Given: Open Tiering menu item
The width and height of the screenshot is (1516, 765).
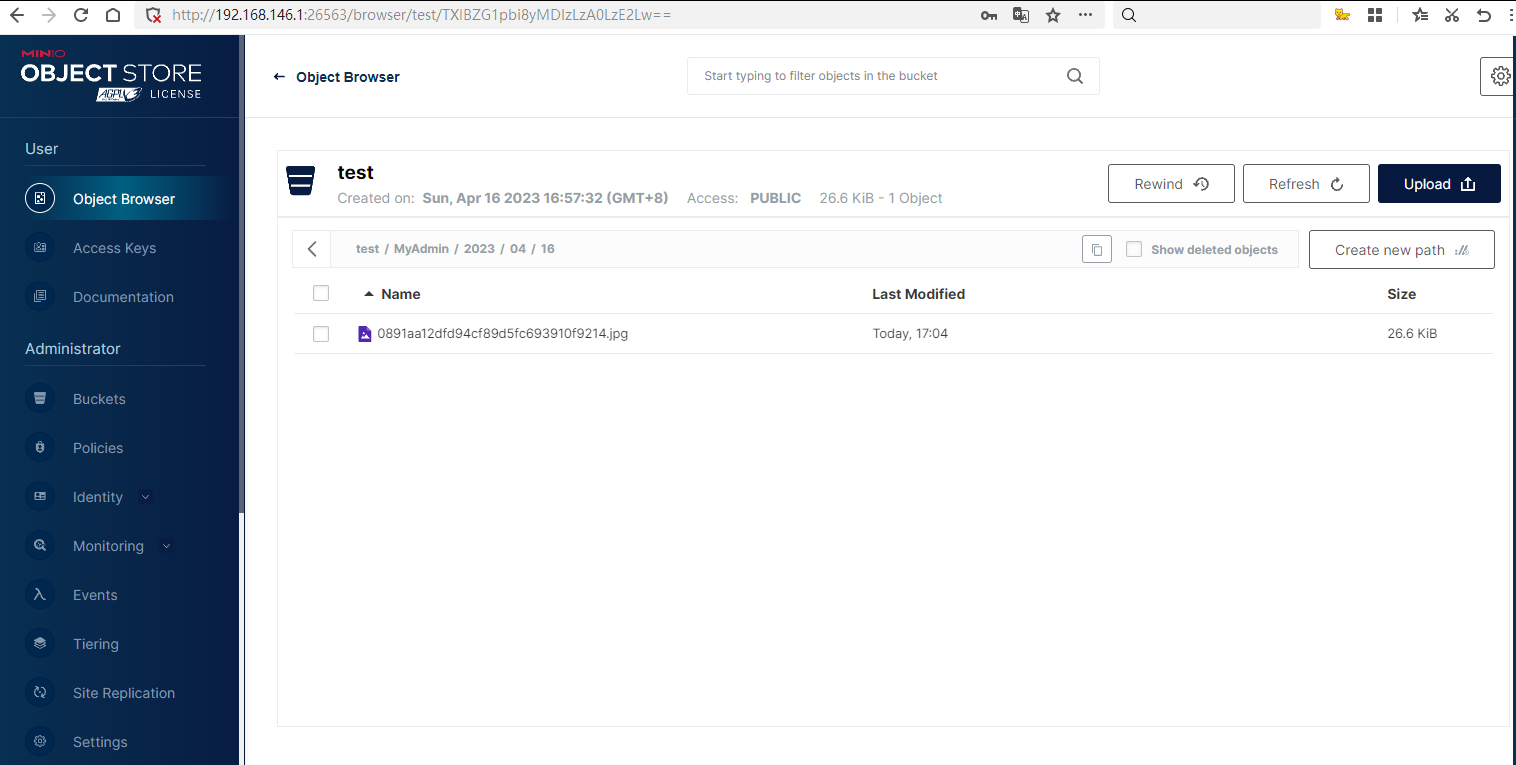Looking at the screenshot, I should 96,644.
